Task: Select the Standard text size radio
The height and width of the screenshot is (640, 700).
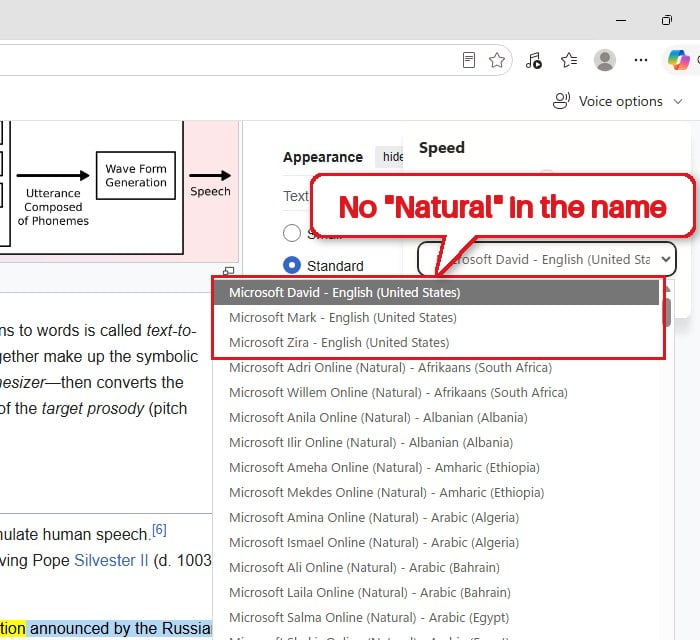Action: (292, 266)
